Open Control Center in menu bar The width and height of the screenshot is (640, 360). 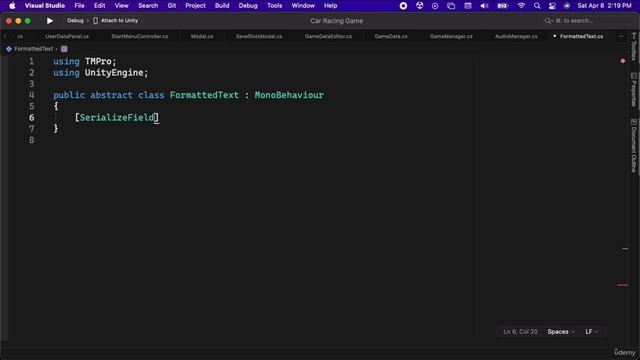[x=552, y=6]
